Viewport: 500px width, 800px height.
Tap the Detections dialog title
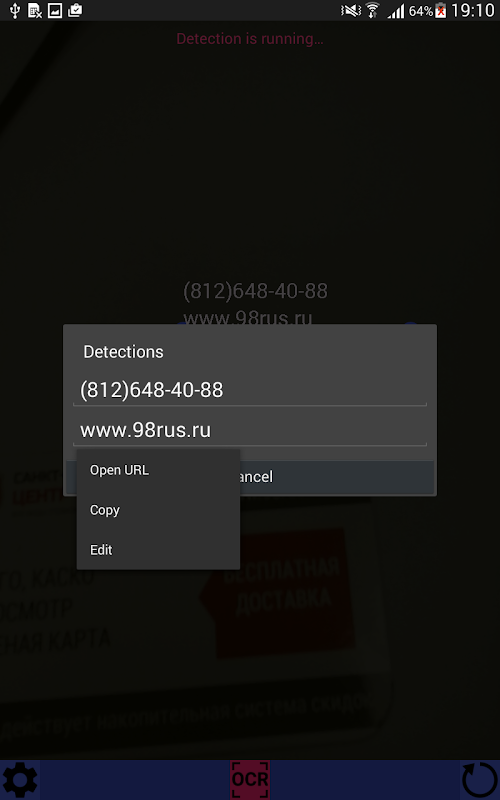coord(123,352)
